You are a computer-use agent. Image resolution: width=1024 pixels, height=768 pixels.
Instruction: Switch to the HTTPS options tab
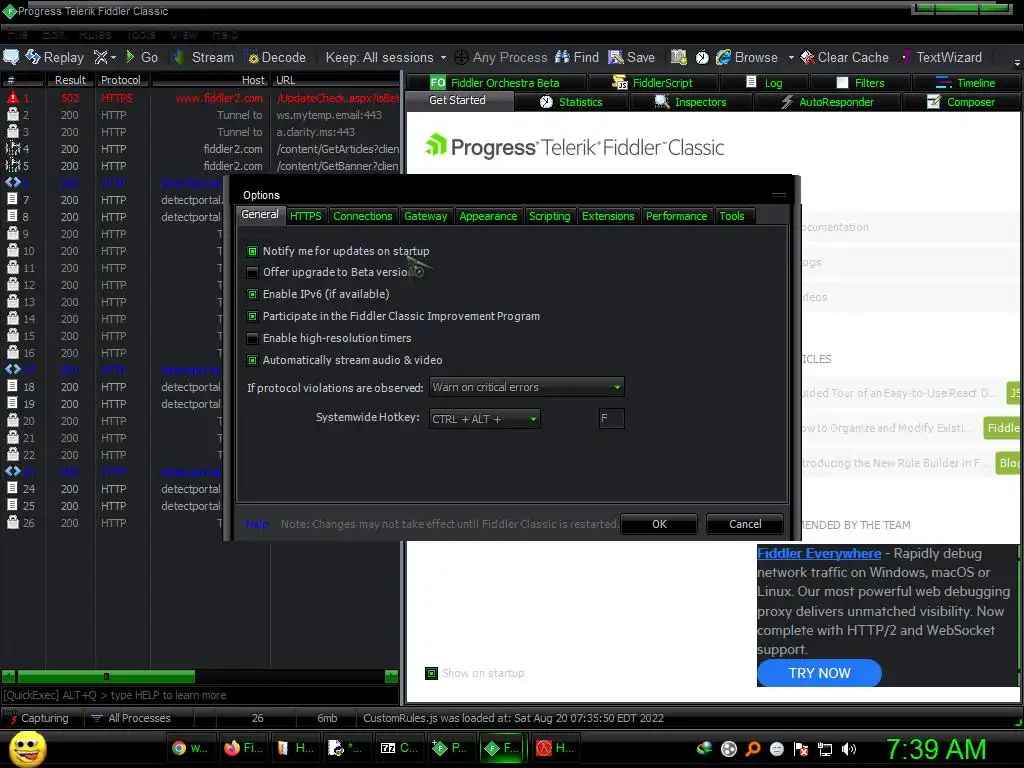coord(306,216)
